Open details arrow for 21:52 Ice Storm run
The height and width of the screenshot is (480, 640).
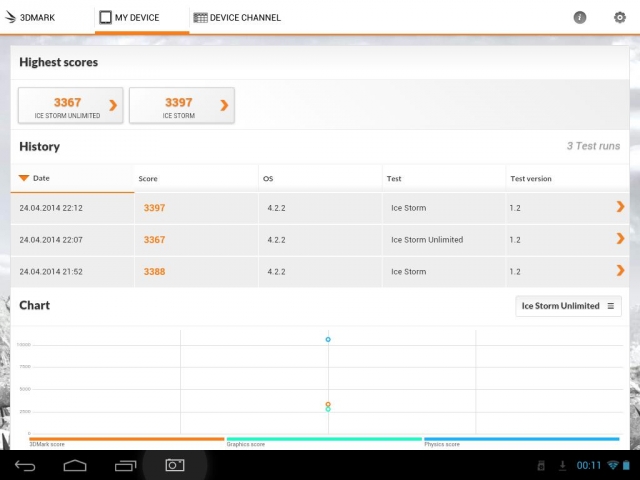pyautogui.click(x=620, y=270)
